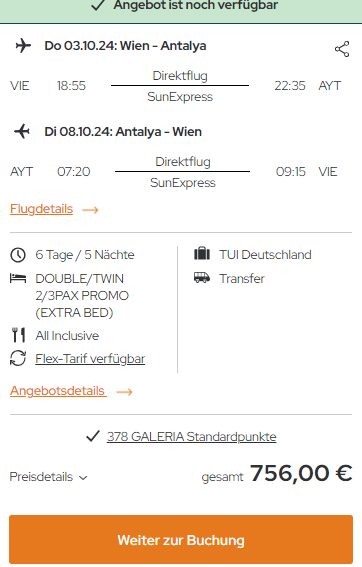The height and width of the screenshot is (567, 362).
Task: Click the bed icon next to DOUBLE/TWIN room
Action: pos(18,278)
